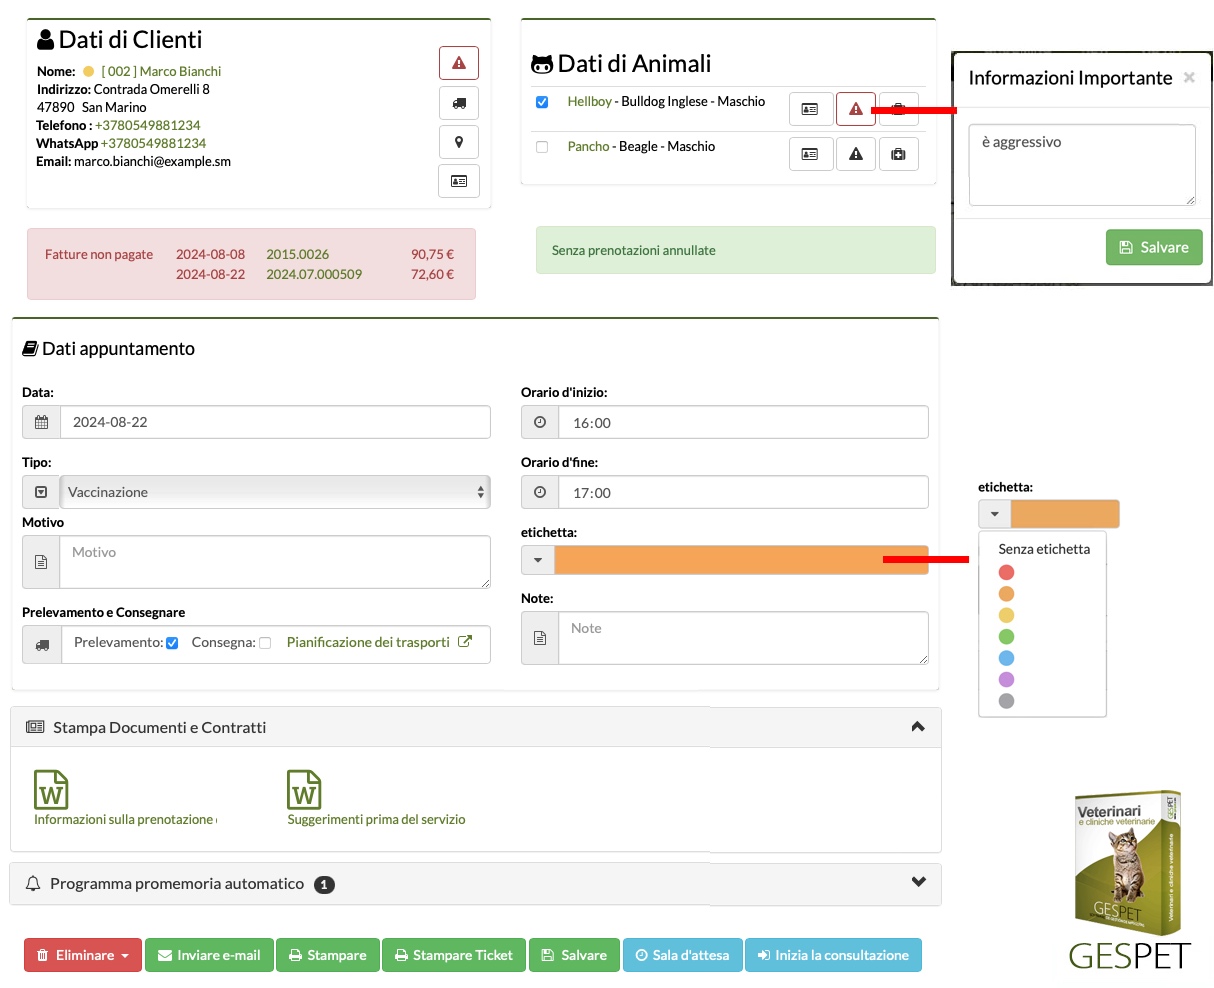Click etichetta caret in the right-side label example
This screenshot has width=1214, height=988.
[995, 514]
